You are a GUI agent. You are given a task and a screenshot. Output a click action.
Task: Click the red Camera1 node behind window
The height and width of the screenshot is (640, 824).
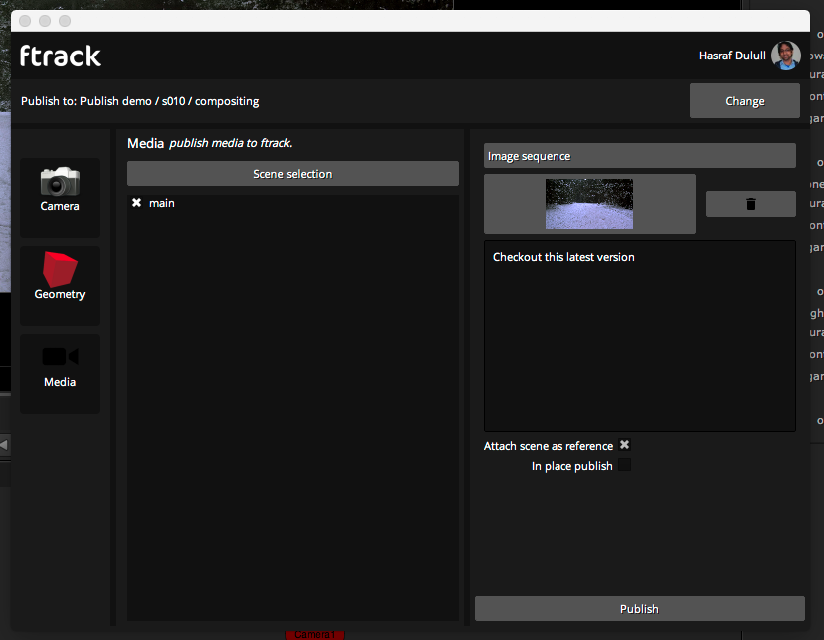coord(315,635)
